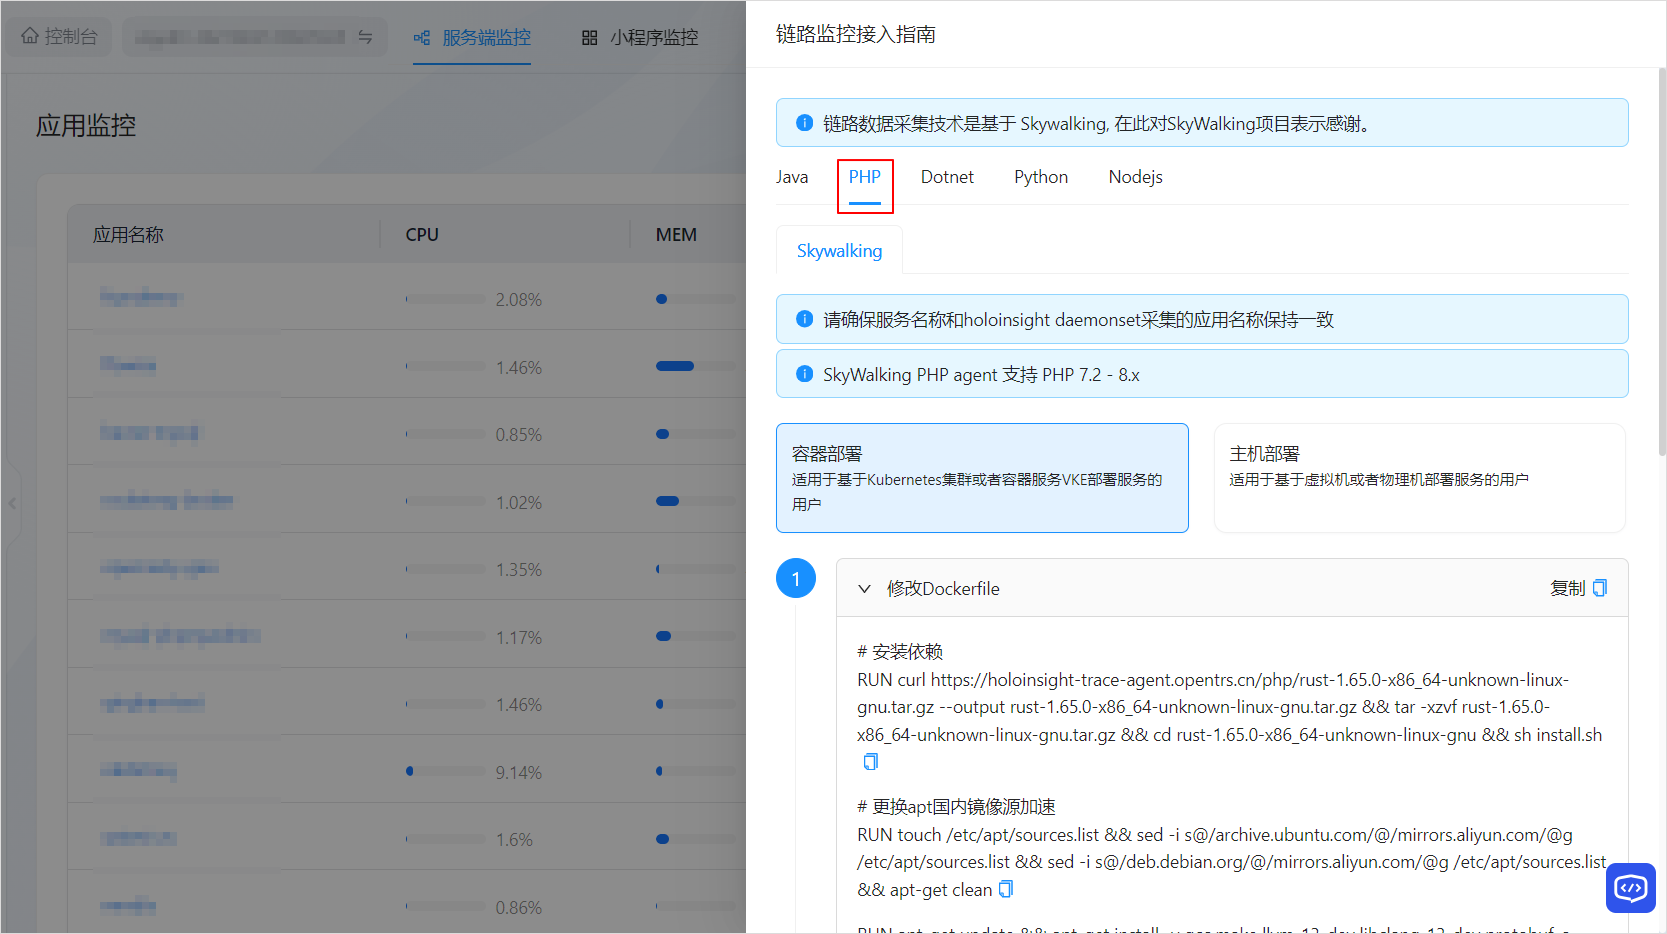Copy the Dockerfile step via 复制 icon

pyautogui.click(x=1600, y=588)
